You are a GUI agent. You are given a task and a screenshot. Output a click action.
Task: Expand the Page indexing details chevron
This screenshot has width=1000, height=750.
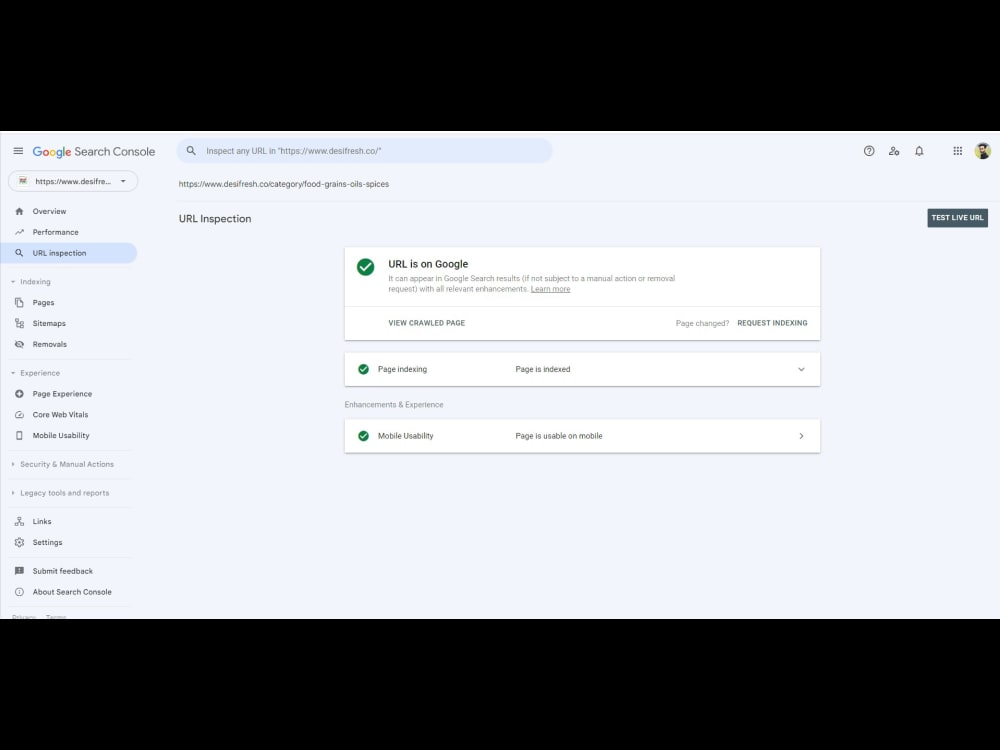(x=801, y=369)
